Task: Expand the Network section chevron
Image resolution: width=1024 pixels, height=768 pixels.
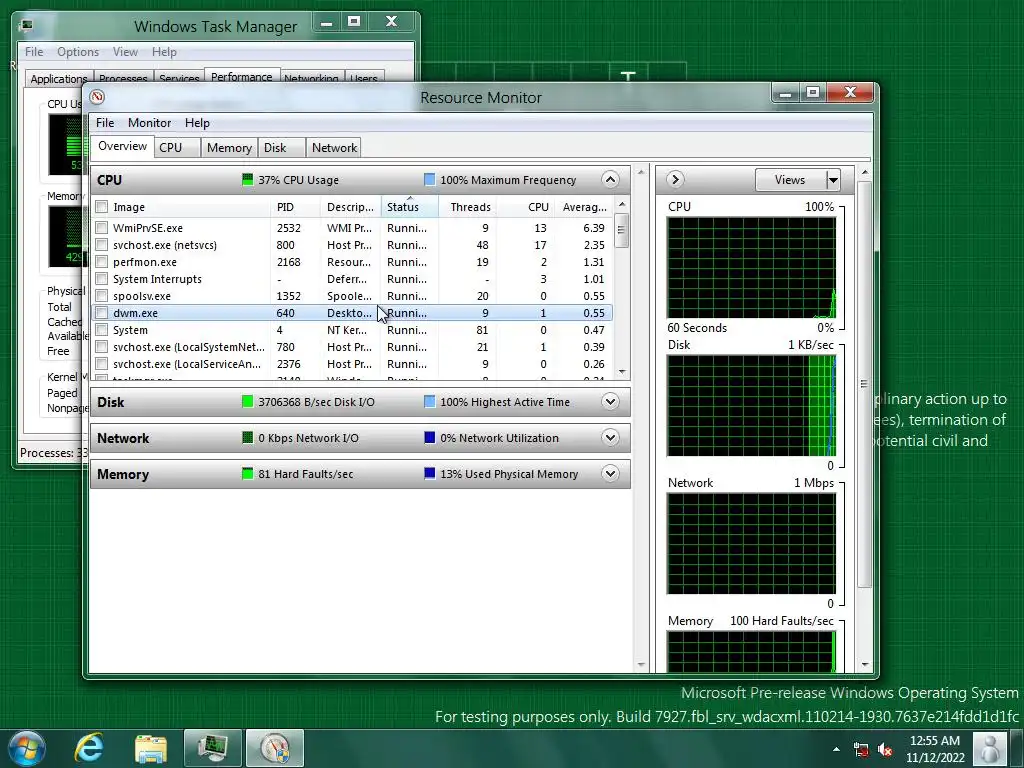Action: click(x=610, y=438)
